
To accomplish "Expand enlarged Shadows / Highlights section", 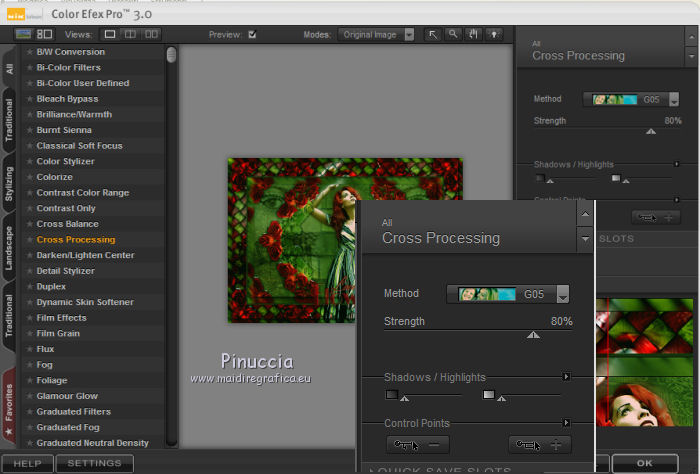I will (x=566, y=377).
